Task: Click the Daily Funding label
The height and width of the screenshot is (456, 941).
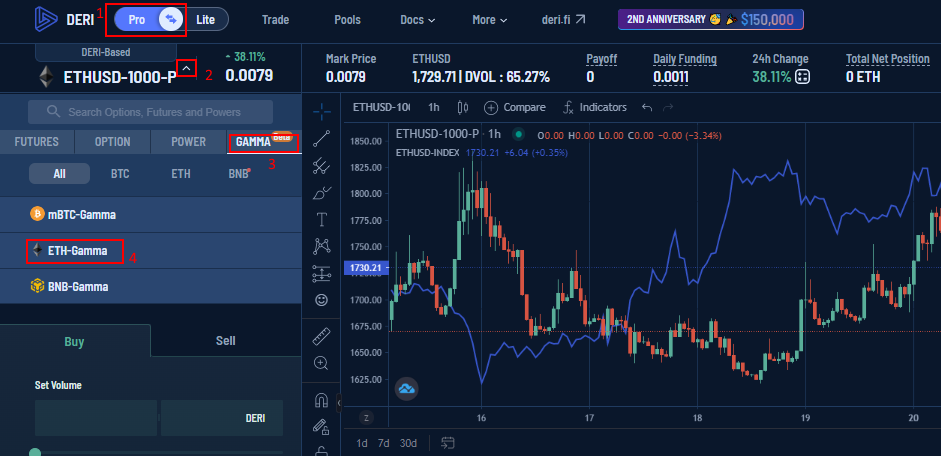Action: pyautogui.click(x=685, y=59)
